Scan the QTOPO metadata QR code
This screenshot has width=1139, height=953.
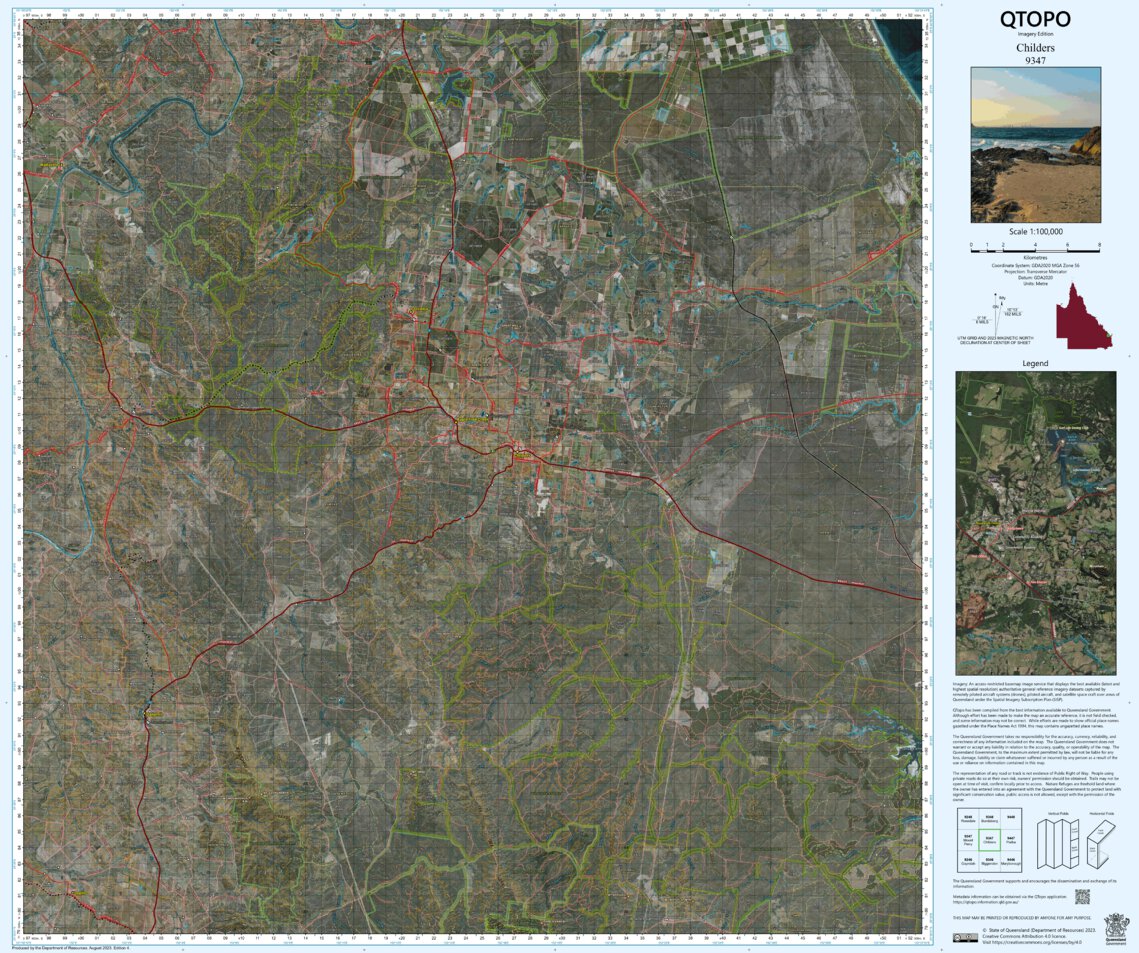click(1083, 897)
